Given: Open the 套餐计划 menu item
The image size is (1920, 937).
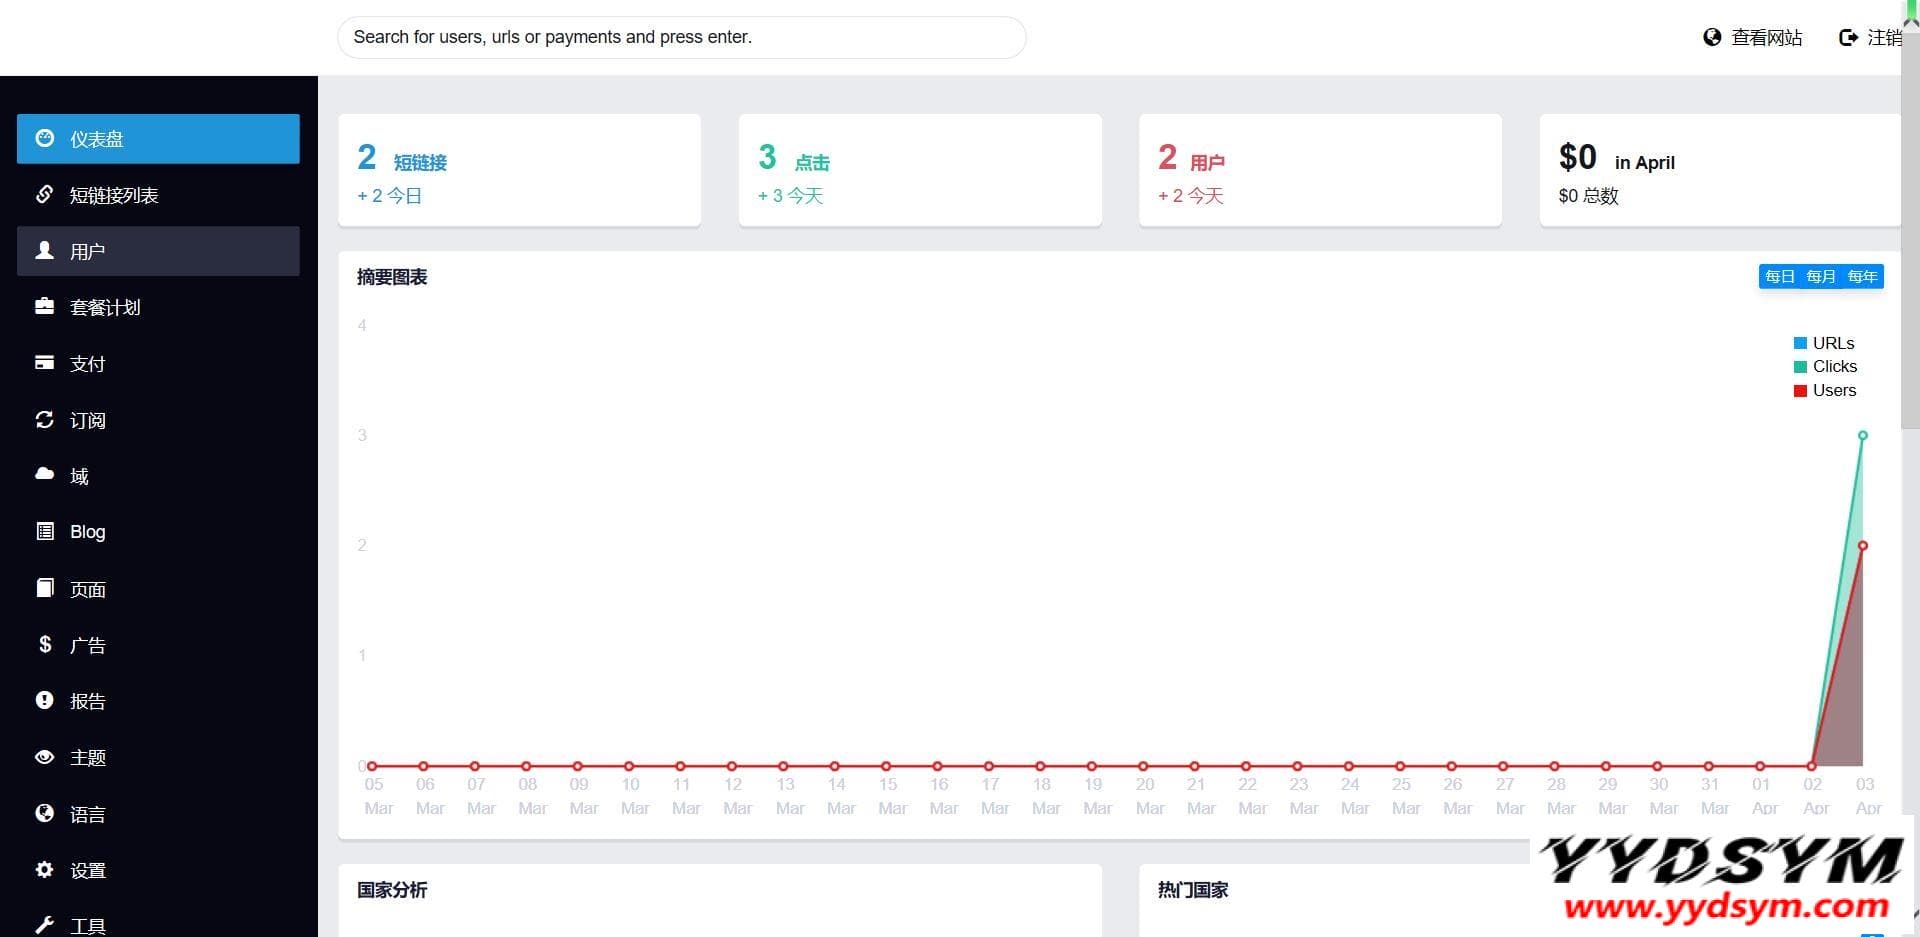Looking at the screenshot, I should click(158, 307).
